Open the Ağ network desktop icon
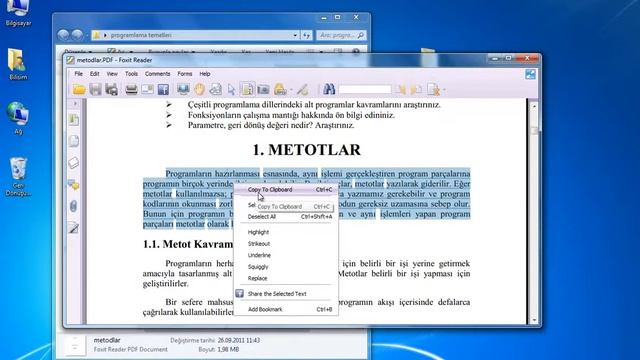This screenshot has height=360, width=640. [18, 118]
